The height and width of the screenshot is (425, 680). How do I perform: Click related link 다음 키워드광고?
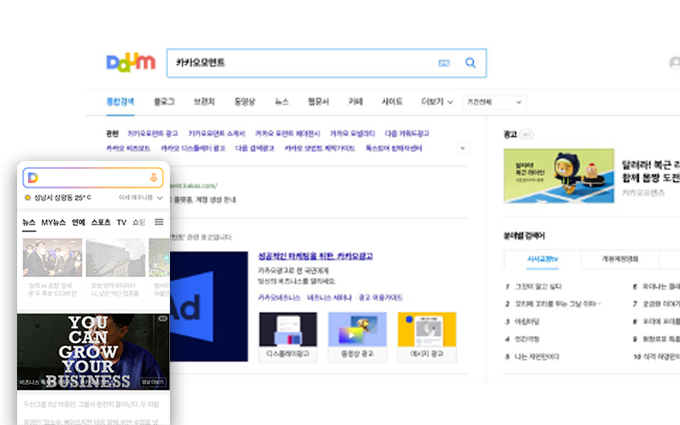(x=407, y=134)
